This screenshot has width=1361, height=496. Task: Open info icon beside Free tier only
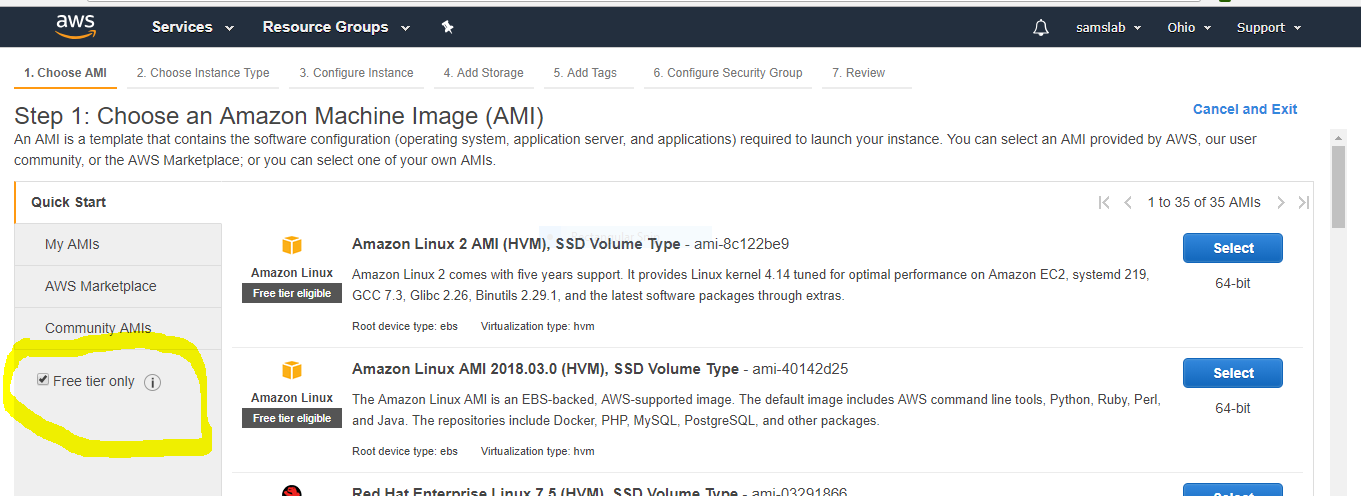pos(152,382)
